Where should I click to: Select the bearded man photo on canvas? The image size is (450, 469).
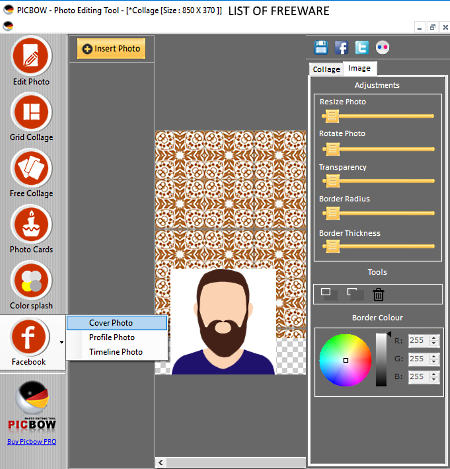pyautogui.click(x=223, y=322)
